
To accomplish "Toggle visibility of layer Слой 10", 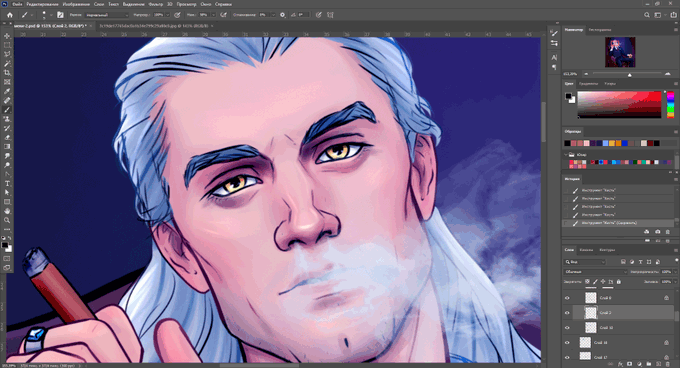I will 567,328.
